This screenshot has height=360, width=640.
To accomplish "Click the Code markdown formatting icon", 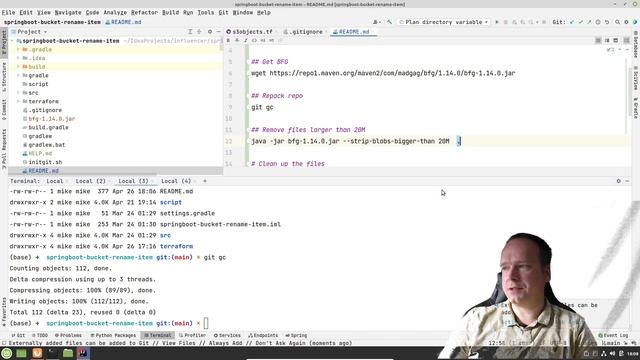I will pos(254,40).
